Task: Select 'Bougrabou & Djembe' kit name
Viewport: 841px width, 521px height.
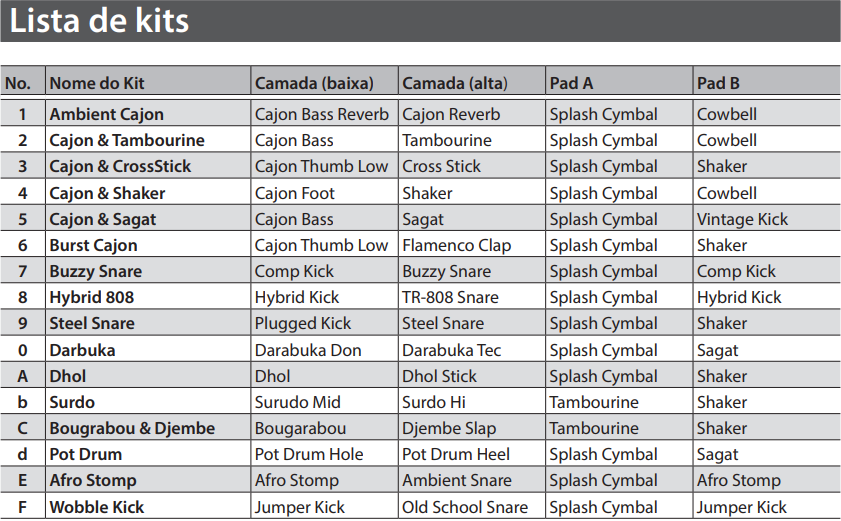Action: 132,428
